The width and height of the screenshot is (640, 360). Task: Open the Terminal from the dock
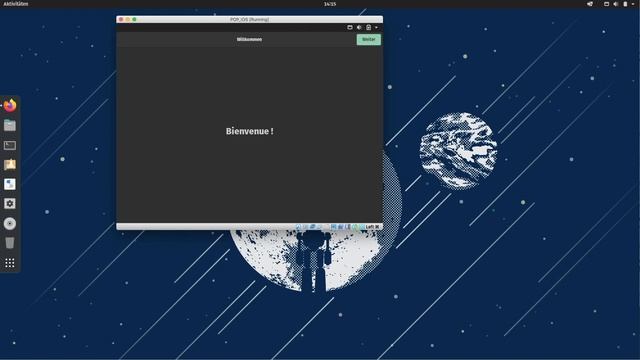click(10, 145)
